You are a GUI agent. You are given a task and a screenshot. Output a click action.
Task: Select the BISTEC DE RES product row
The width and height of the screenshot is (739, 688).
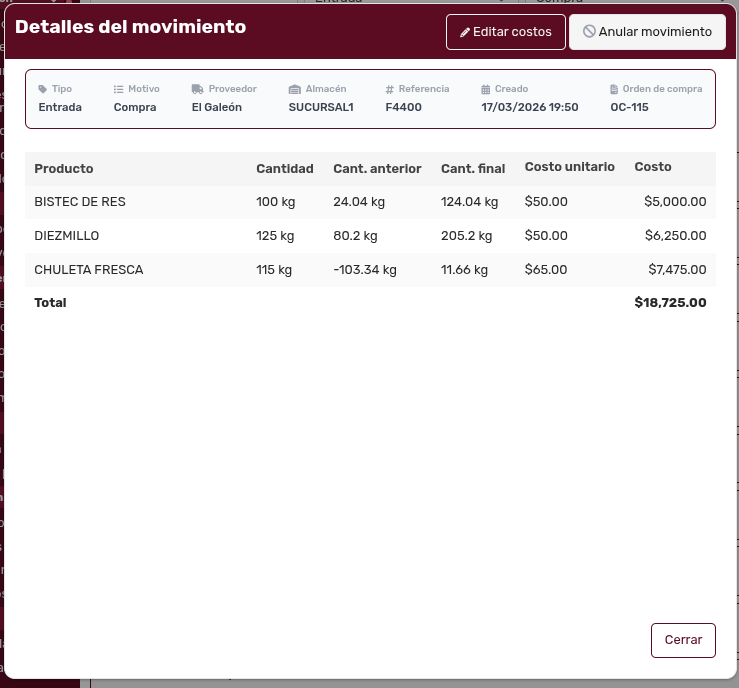pos(80,202)
